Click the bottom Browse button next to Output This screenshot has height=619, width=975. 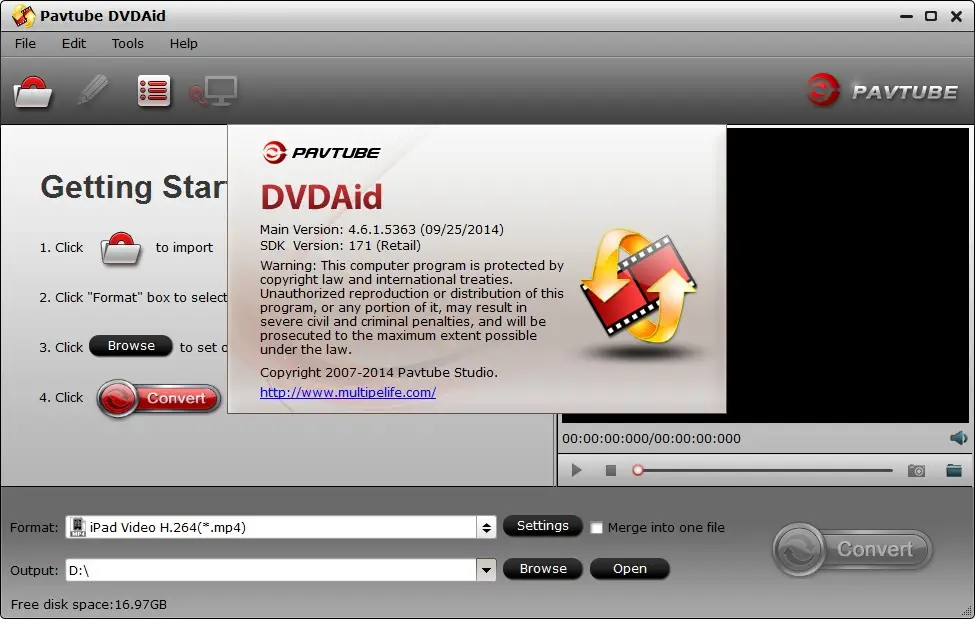coord(542,569)
